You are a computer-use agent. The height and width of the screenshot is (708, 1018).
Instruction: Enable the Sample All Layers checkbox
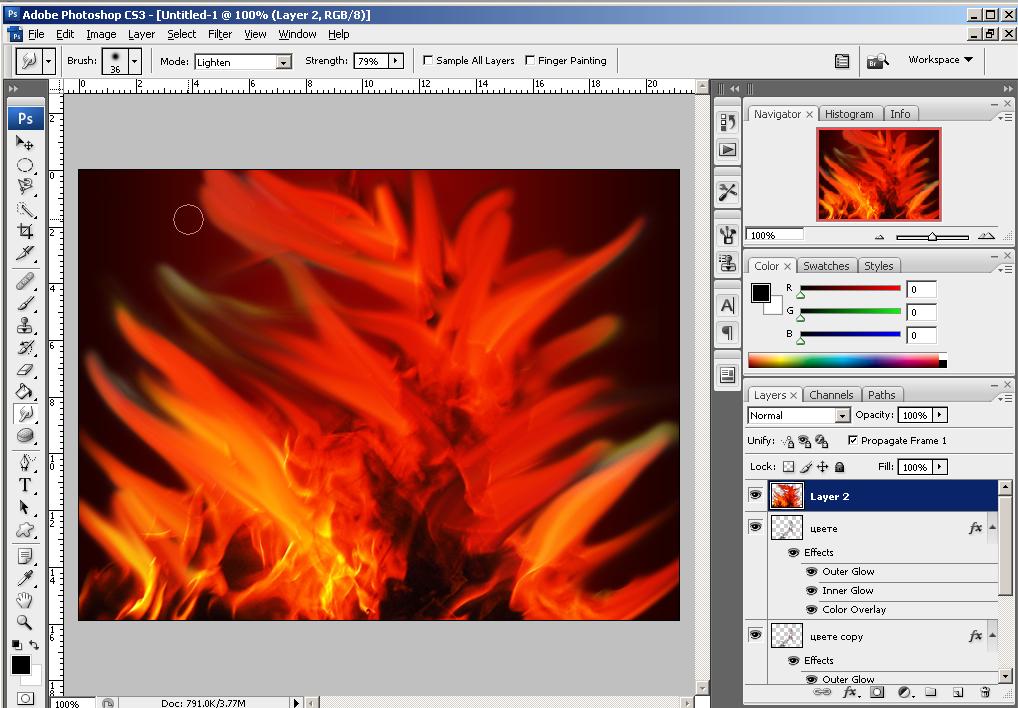click(x=427, y=60)
